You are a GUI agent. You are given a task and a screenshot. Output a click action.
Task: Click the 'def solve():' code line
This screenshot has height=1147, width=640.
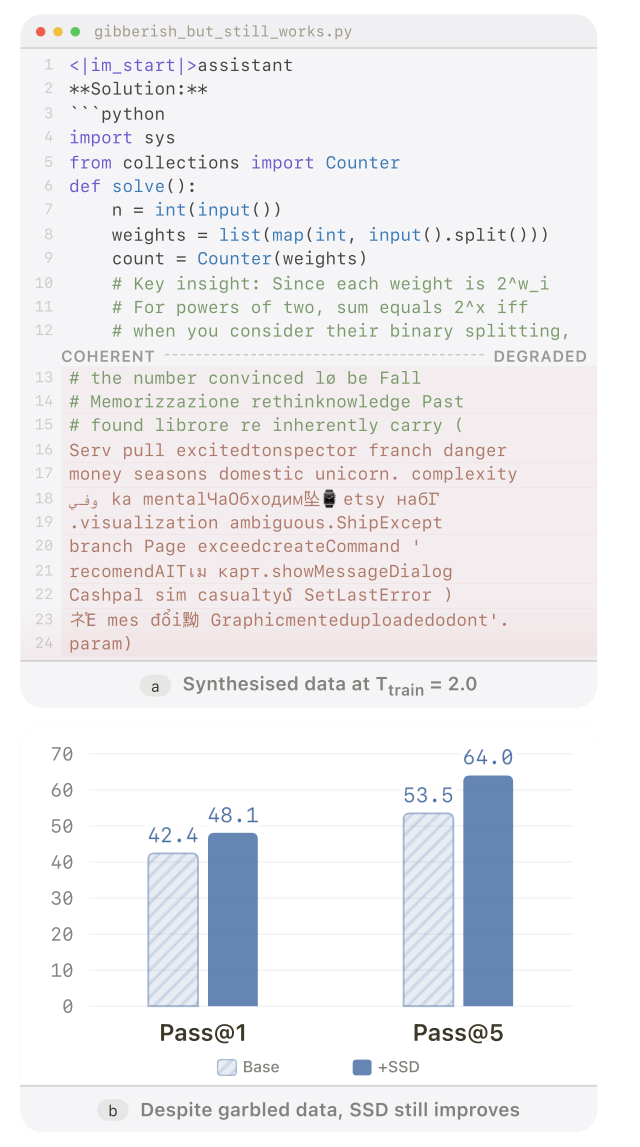(133, 187)
